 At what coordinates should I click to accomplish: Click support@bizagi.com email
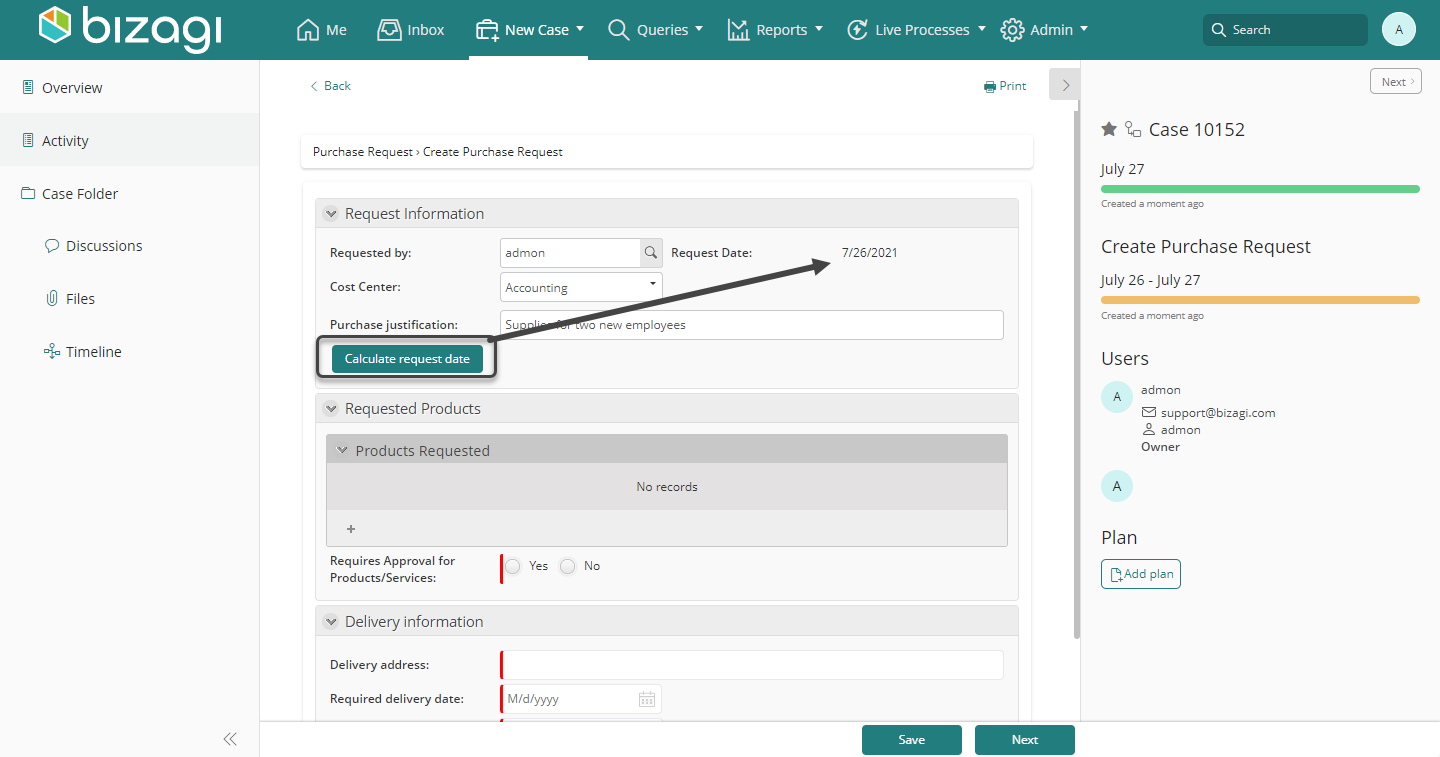(1218, 412)
